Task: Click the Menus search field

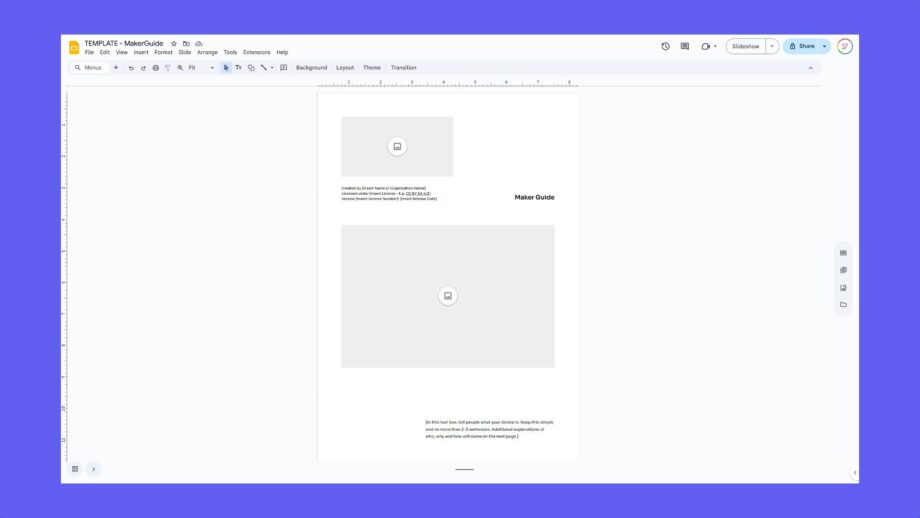Action: [x=90, y=68]
